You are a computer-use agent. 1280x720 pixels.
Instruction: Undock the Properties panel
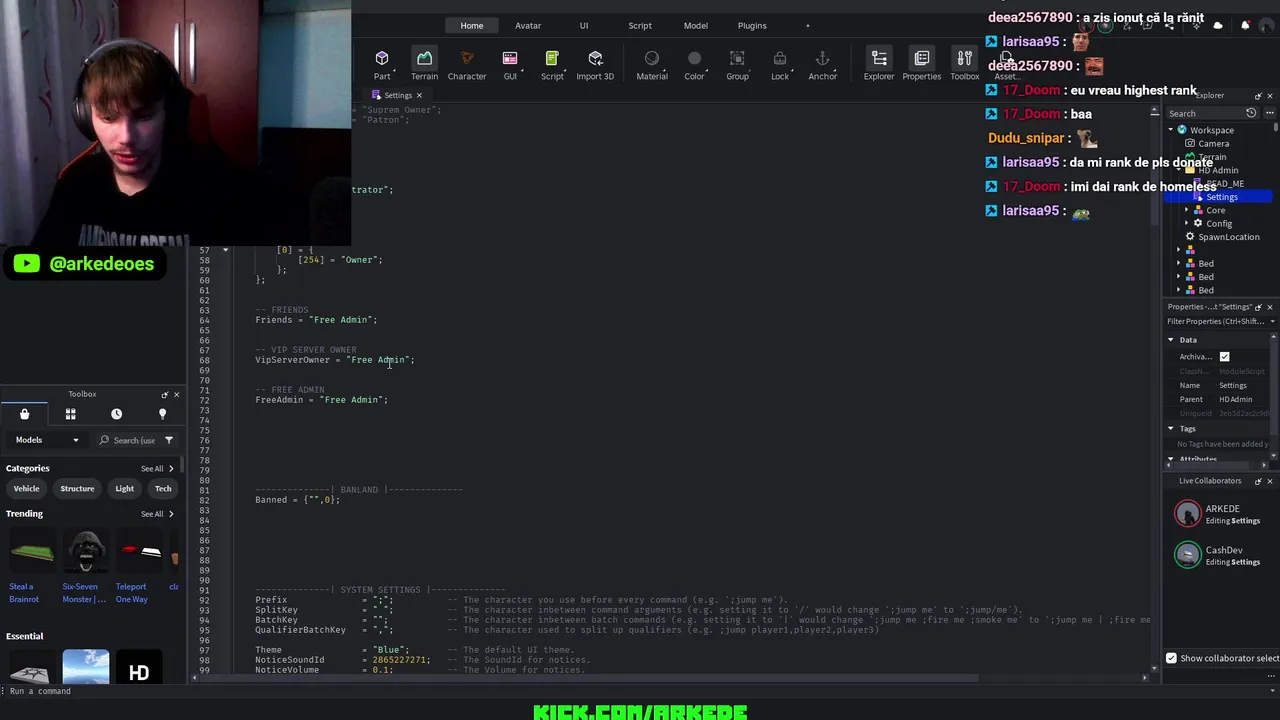tap(1258, 307)
